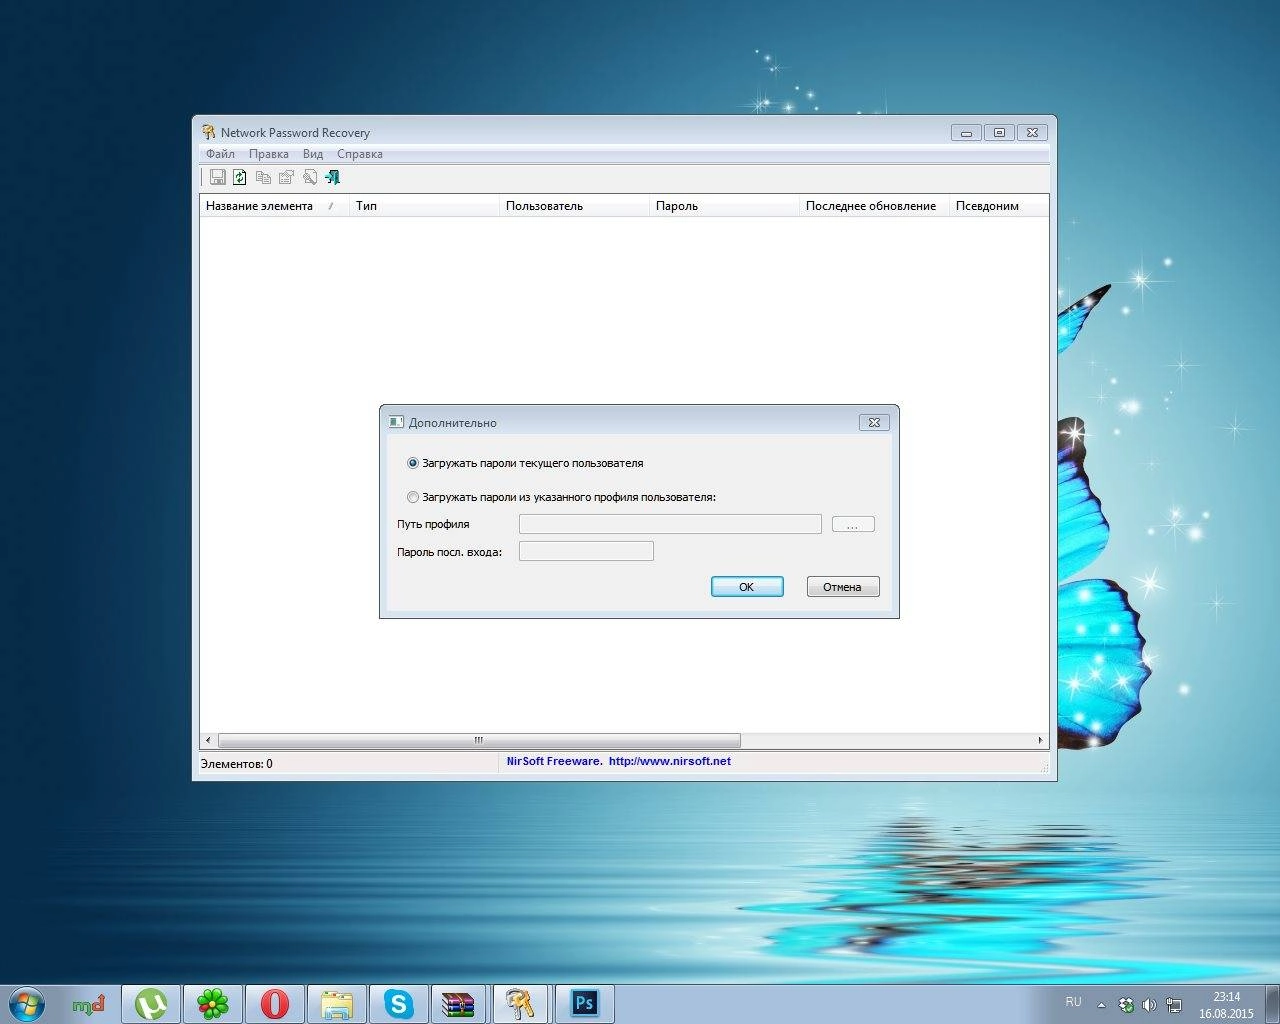The height and width of the screenshot is (1024, 1280).
Task: Sort by Тип column header
Action: click(x=424, y=206)
